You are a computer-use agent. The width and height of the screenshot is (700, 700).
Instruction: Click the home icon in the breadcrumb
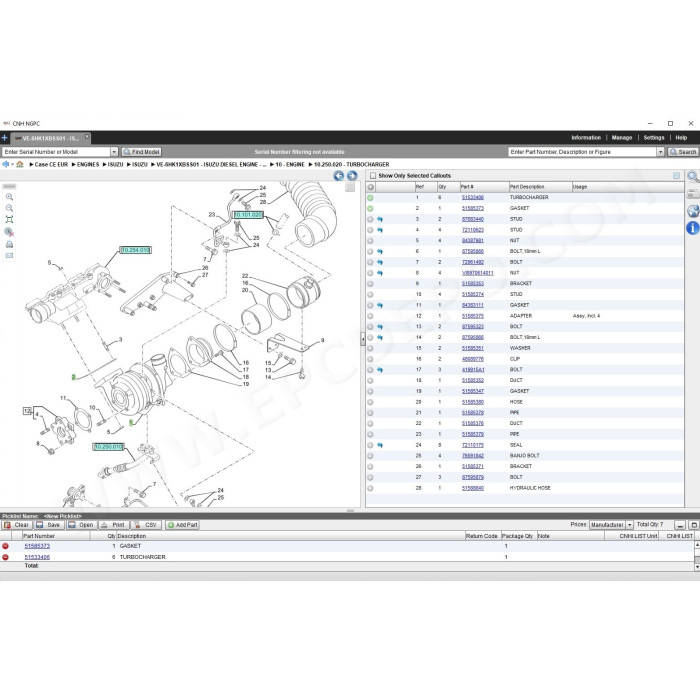tap(20, 164)
